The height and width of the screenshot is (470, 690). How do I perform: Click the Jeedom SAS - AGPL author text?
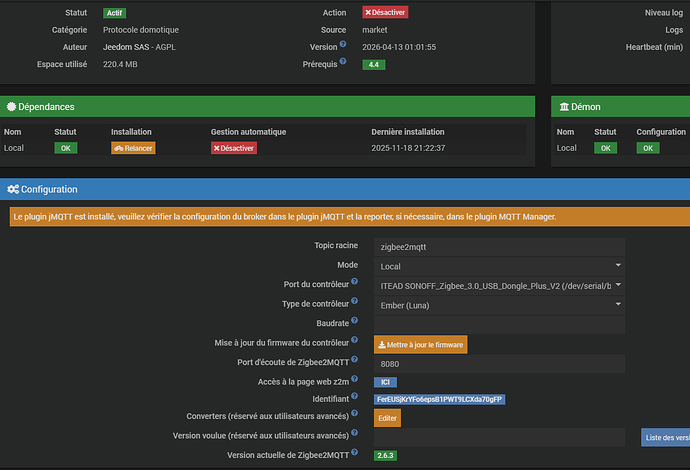(139, 47)
